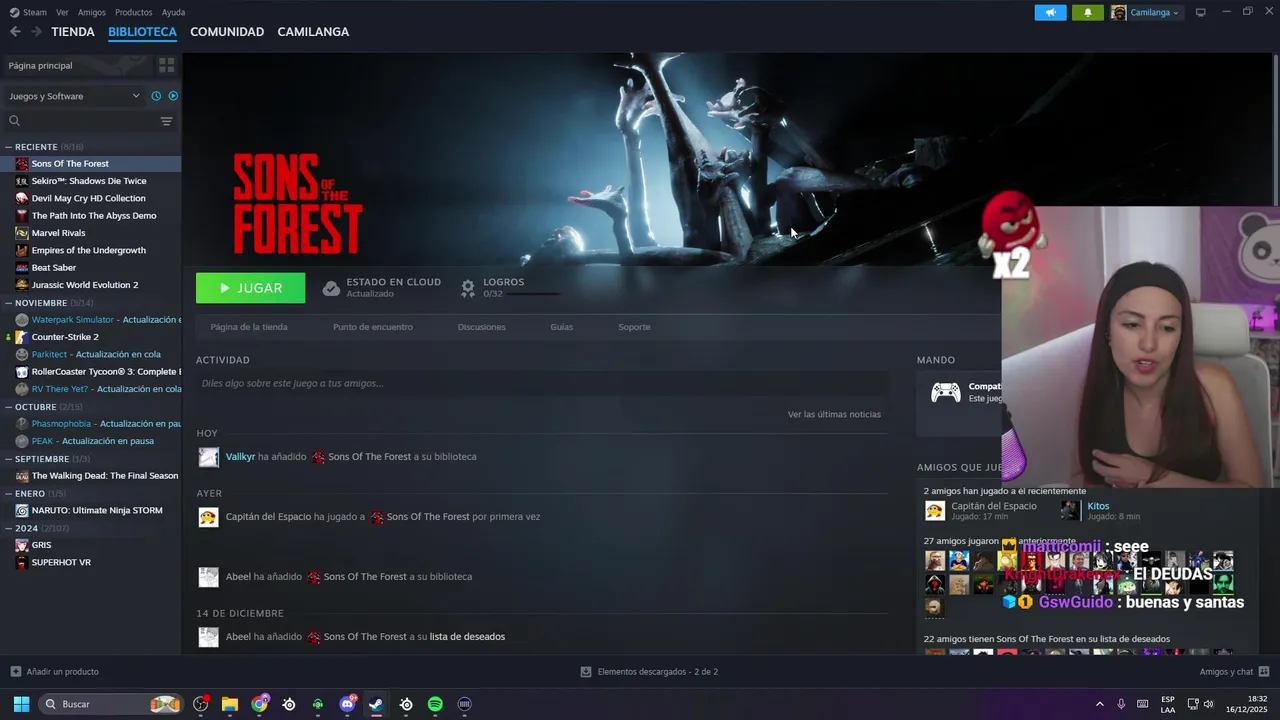Select The Path Into The Abyss Demo
This screenshot has width=1280, height=720.
pos(94,216)
